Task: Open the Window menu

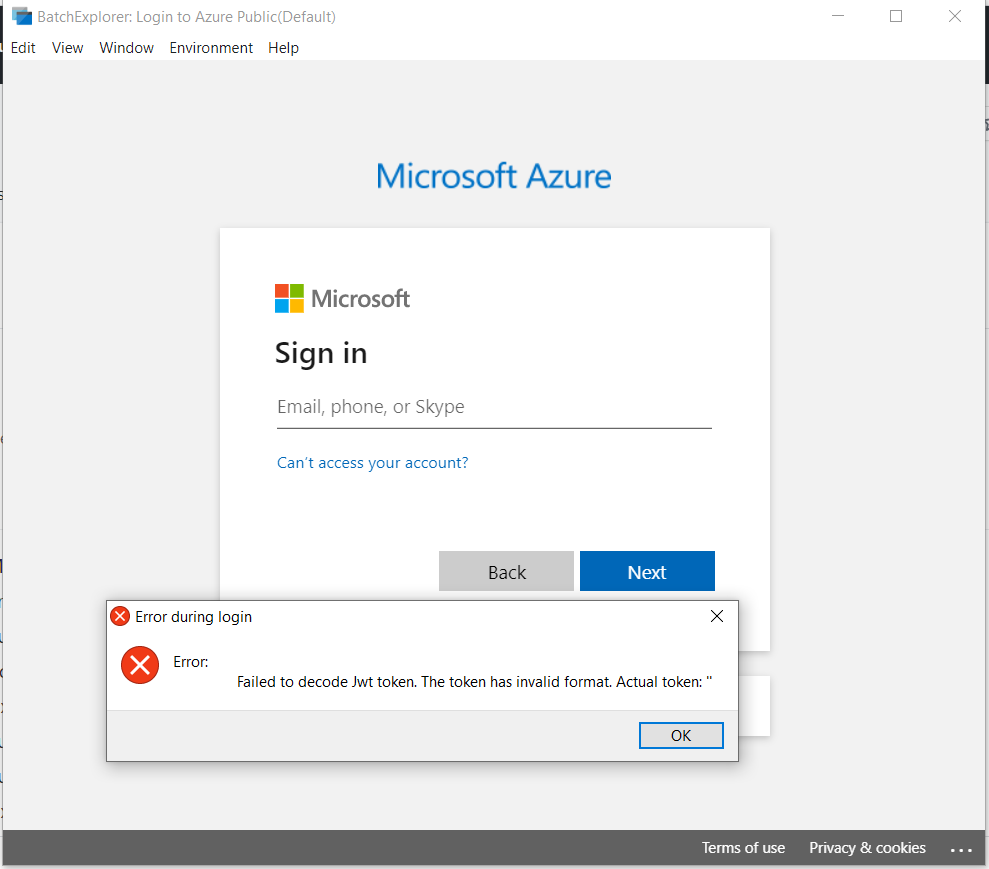Action: [x=126, y=48]
